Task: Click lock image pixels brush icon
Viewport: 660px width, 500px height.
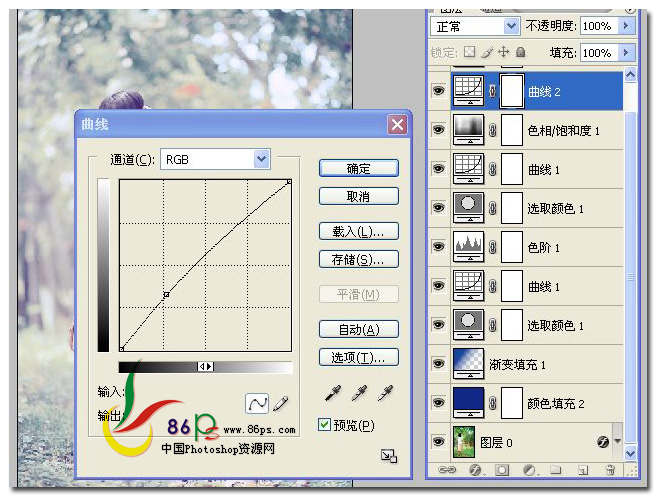Action: click(x=487, y=52)
